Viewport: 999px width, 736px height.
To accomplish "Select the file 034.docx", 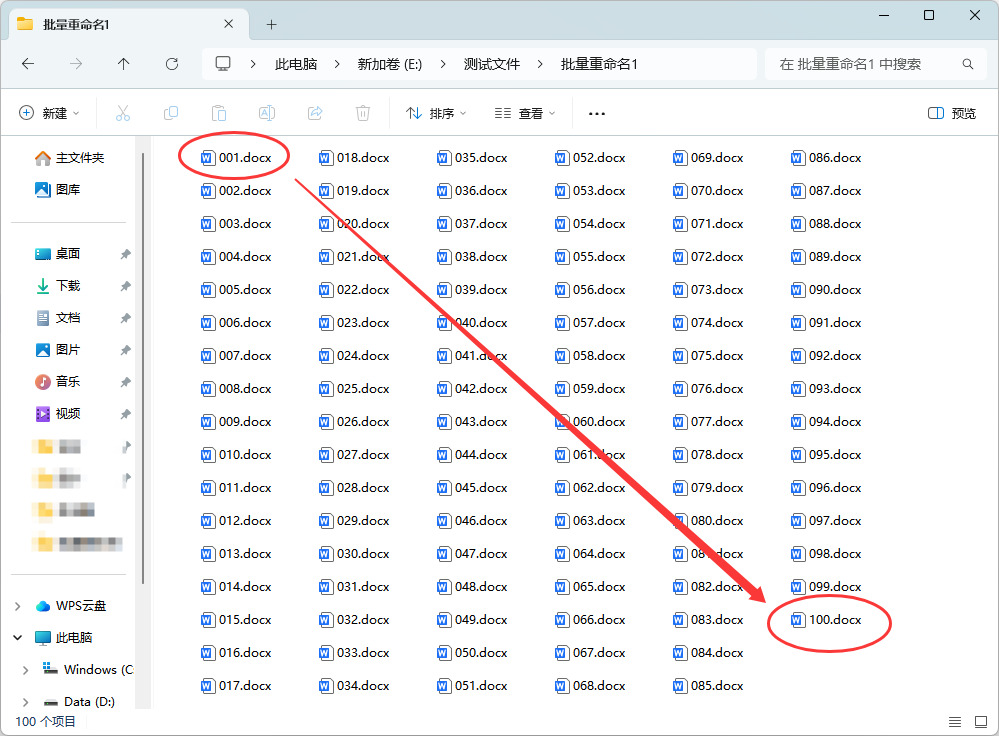I will (x=354, y=686).
